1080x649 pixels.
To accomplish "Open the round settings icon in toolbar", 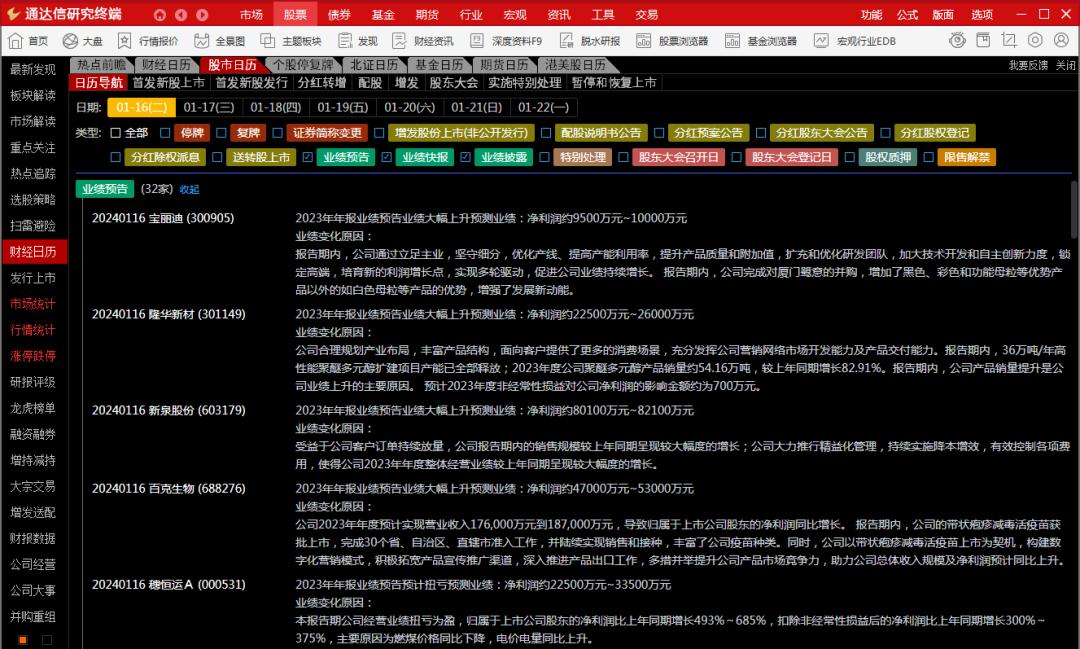I will point(1035,40).
